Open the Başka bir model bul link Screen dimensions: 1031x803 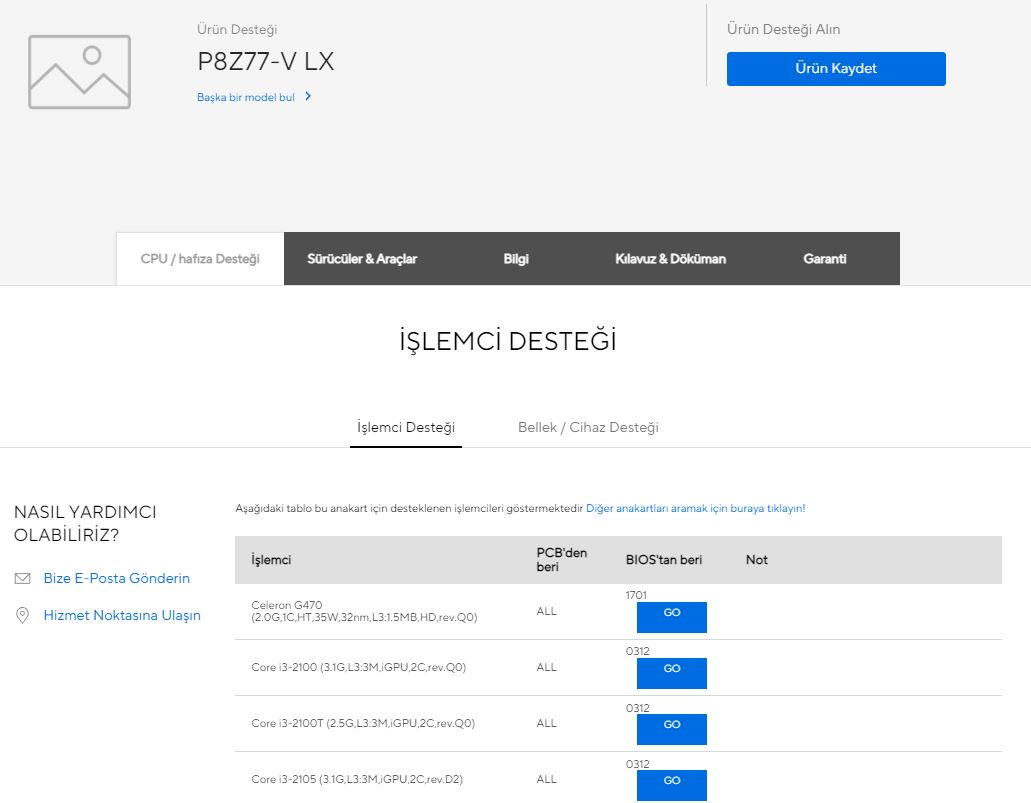tap(246, 97)
